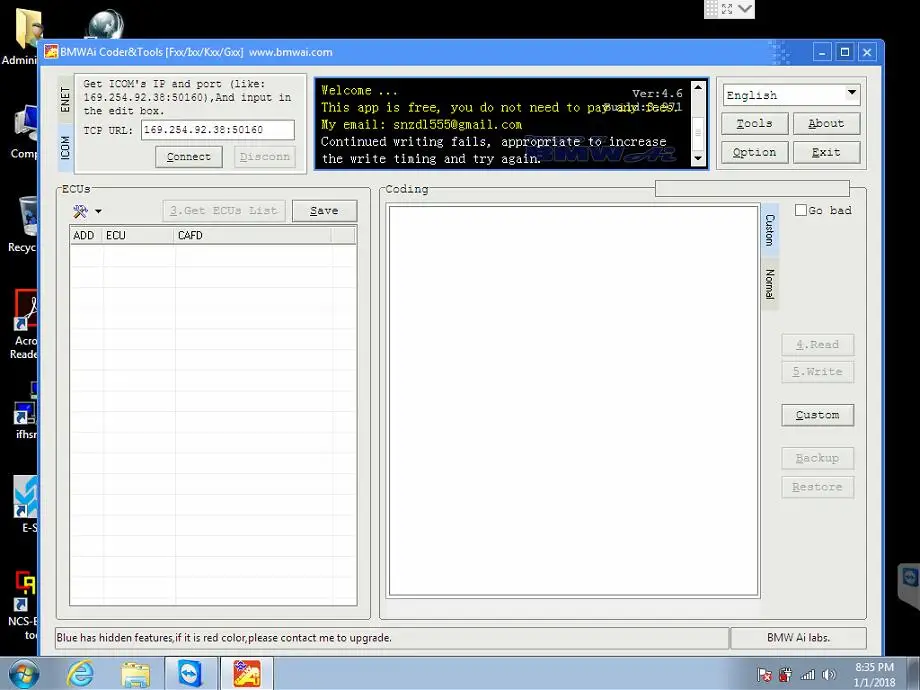Image resolution: width=920 pixels, height=690 pixels.
Task: Switch to the ENET tab
Action: [65, 99]
